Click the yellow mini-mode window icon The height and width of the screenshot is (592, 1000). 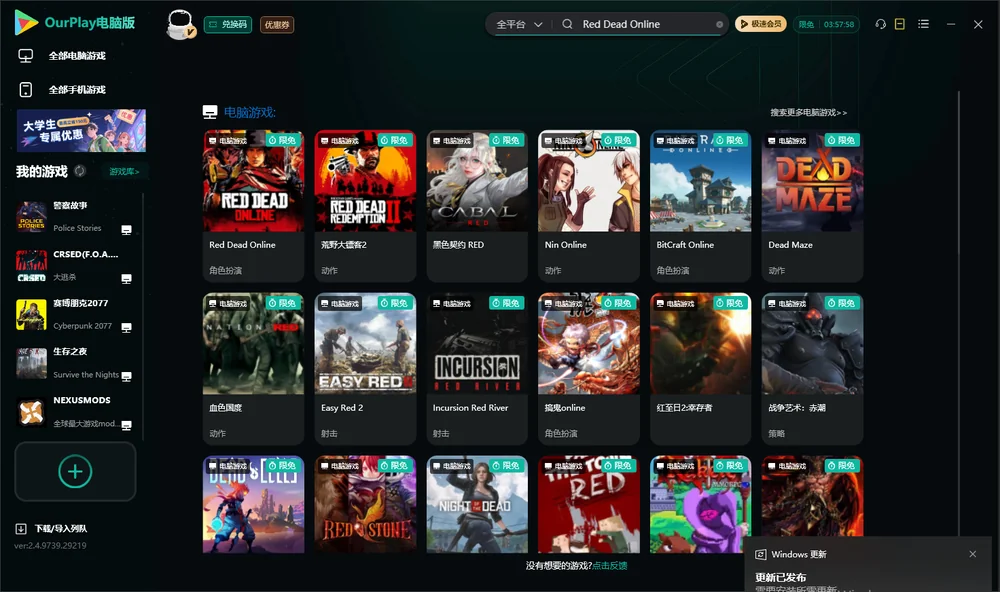899,24
